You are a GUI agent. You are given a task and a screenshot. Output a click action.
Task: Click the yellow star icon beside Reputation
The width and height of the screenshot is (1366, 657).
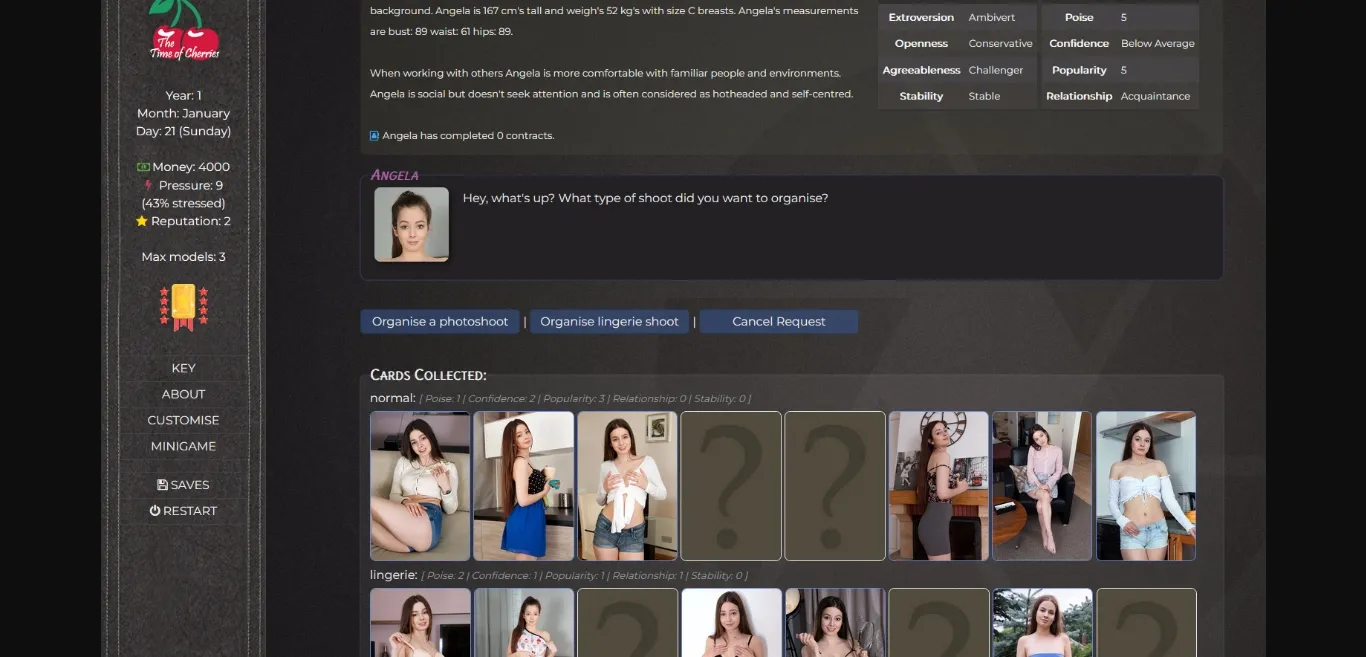[x=142, y=221]
